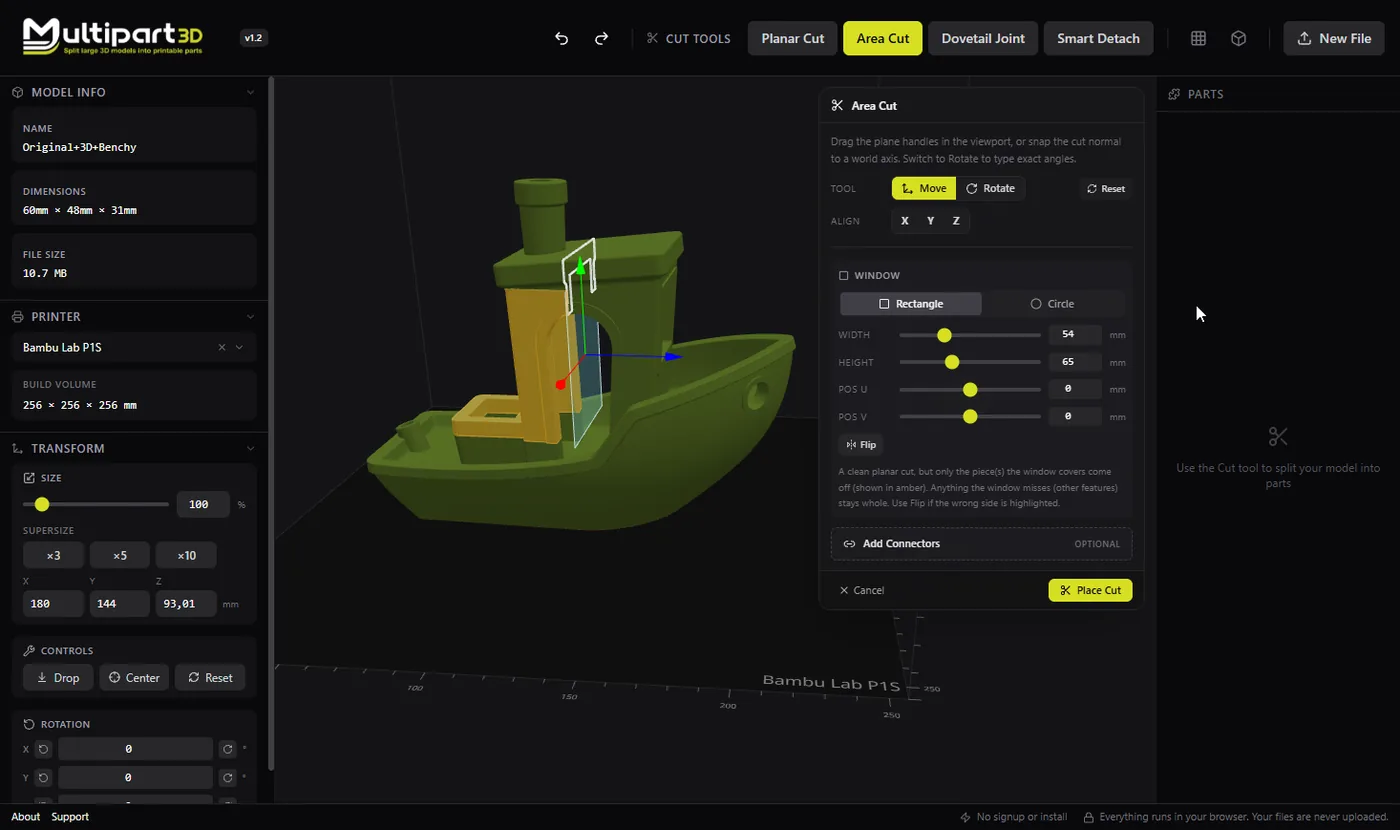Apply ×5 supersize
This screenshot has width=1400, height=830.
pos(120,555)
